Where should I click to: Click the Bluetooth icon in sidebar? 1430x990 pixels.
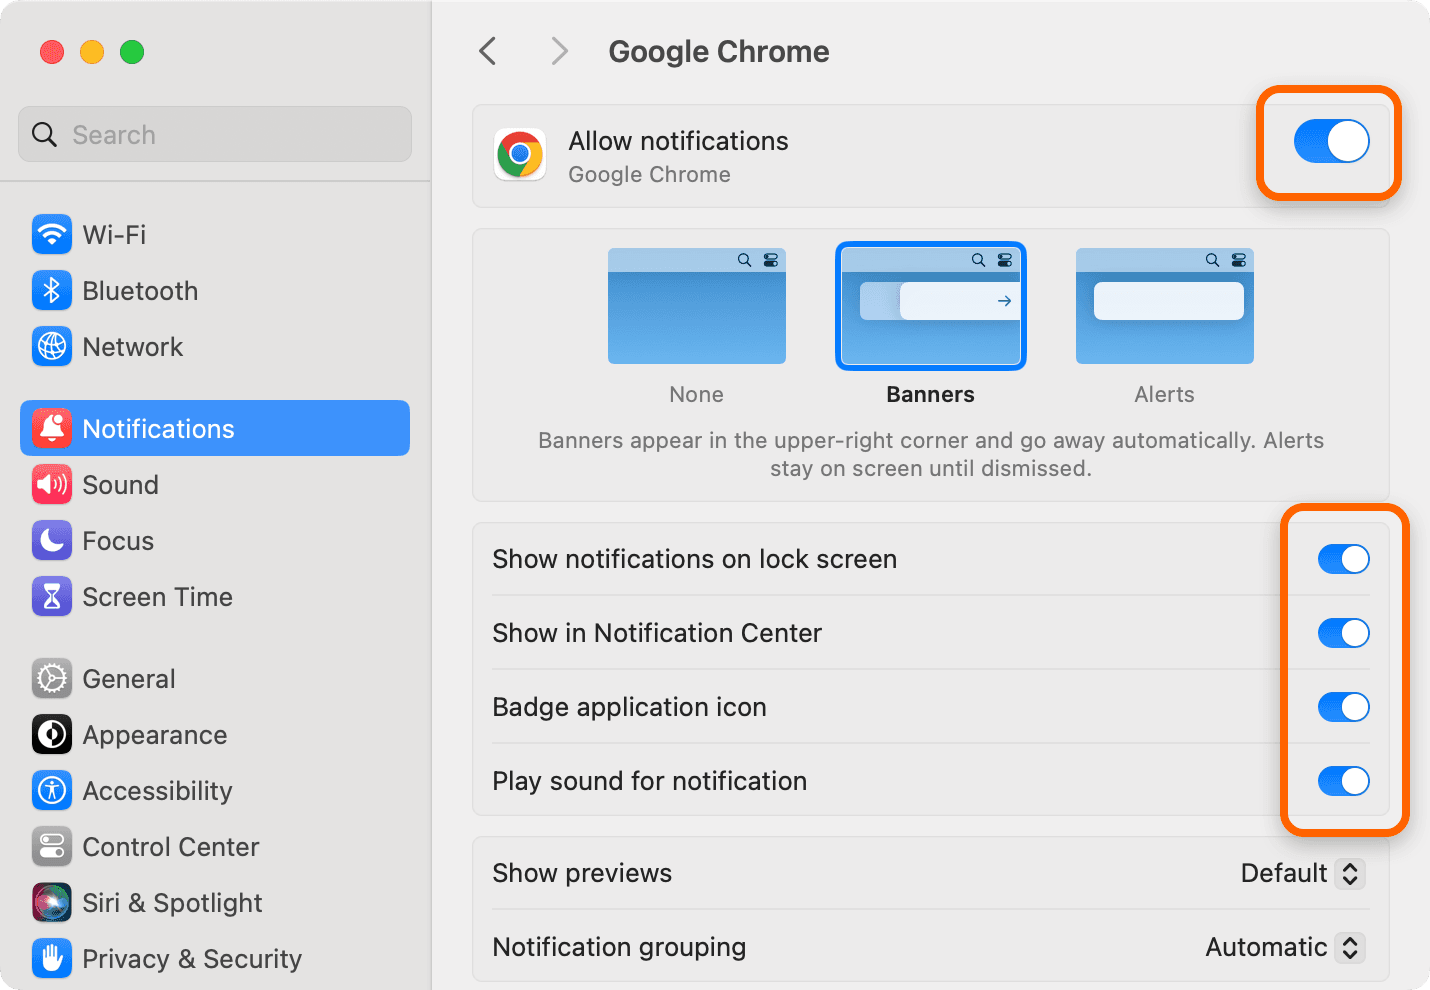point(52,291)
